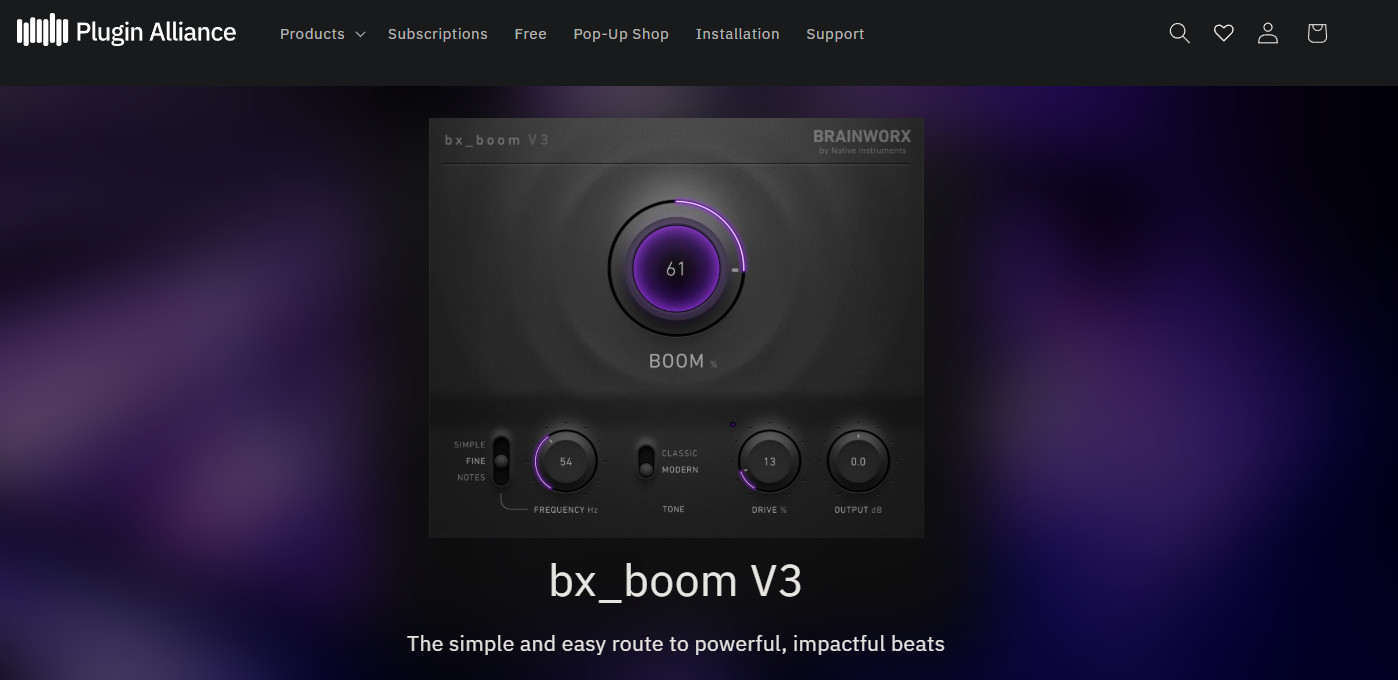
Task: Open the search icon in header
Action: click(x=1180, y=33)
